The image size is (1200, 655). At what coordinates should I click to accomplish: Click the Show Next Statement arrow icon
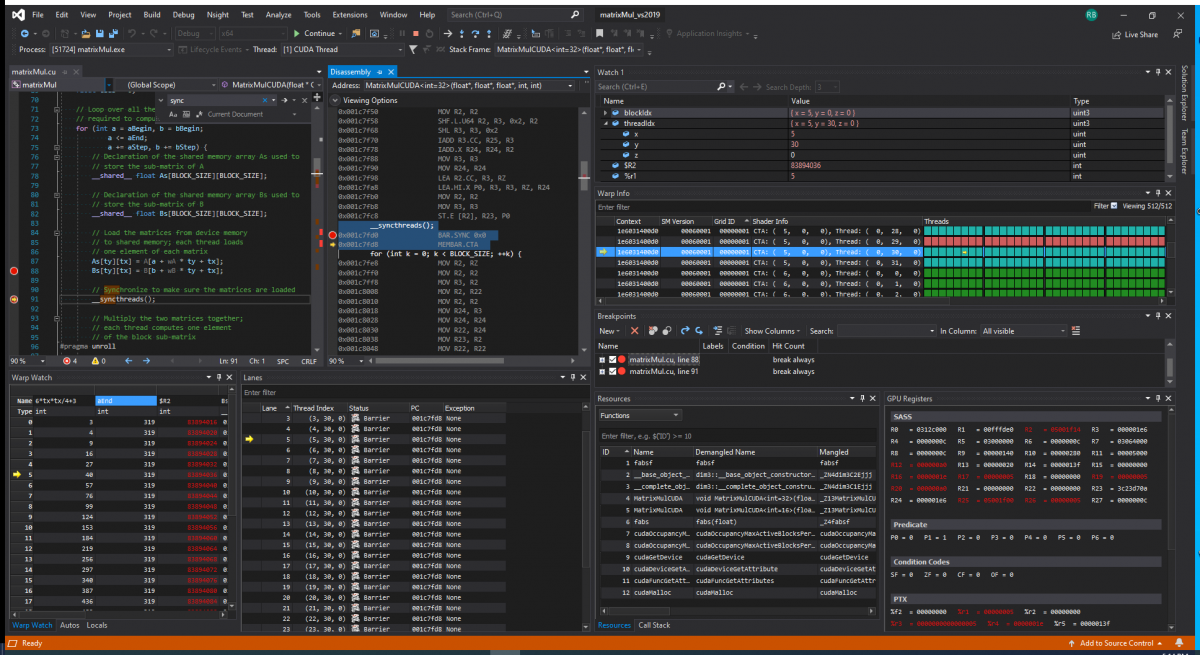click(x=447, y=33)
